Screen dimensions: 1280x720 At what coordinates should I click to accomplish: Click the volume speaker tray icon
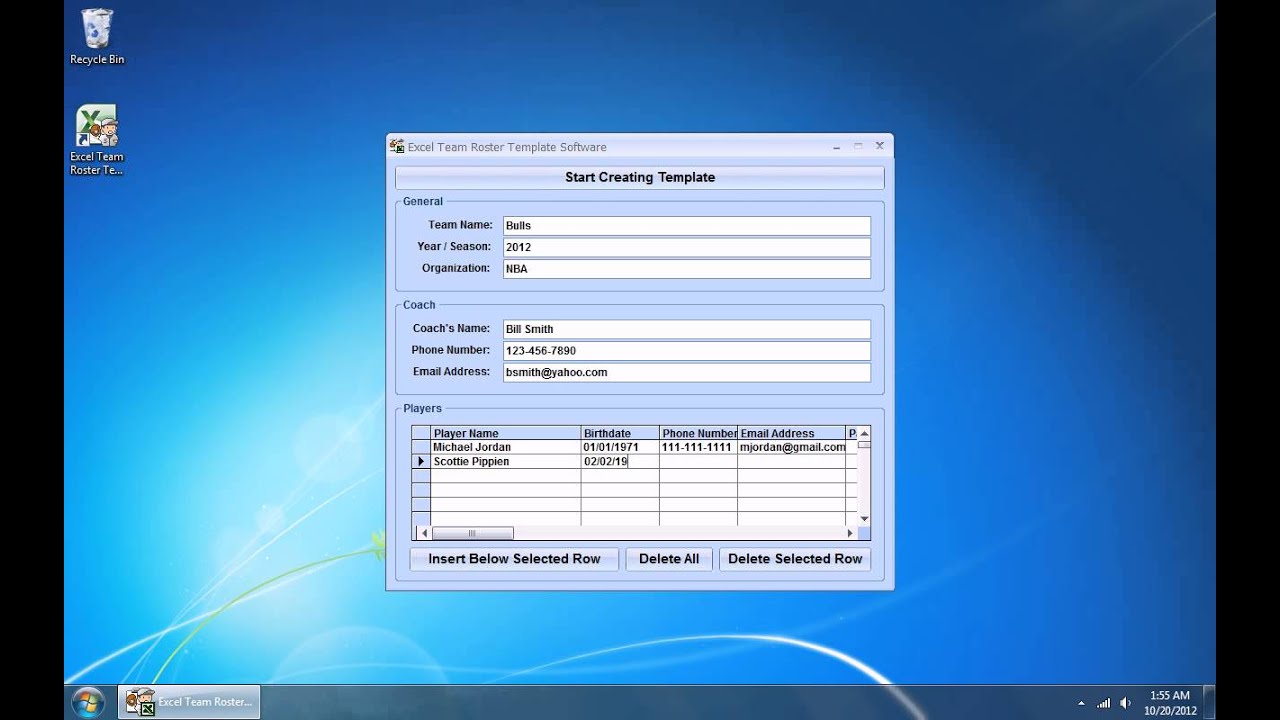pos(1126,703)
